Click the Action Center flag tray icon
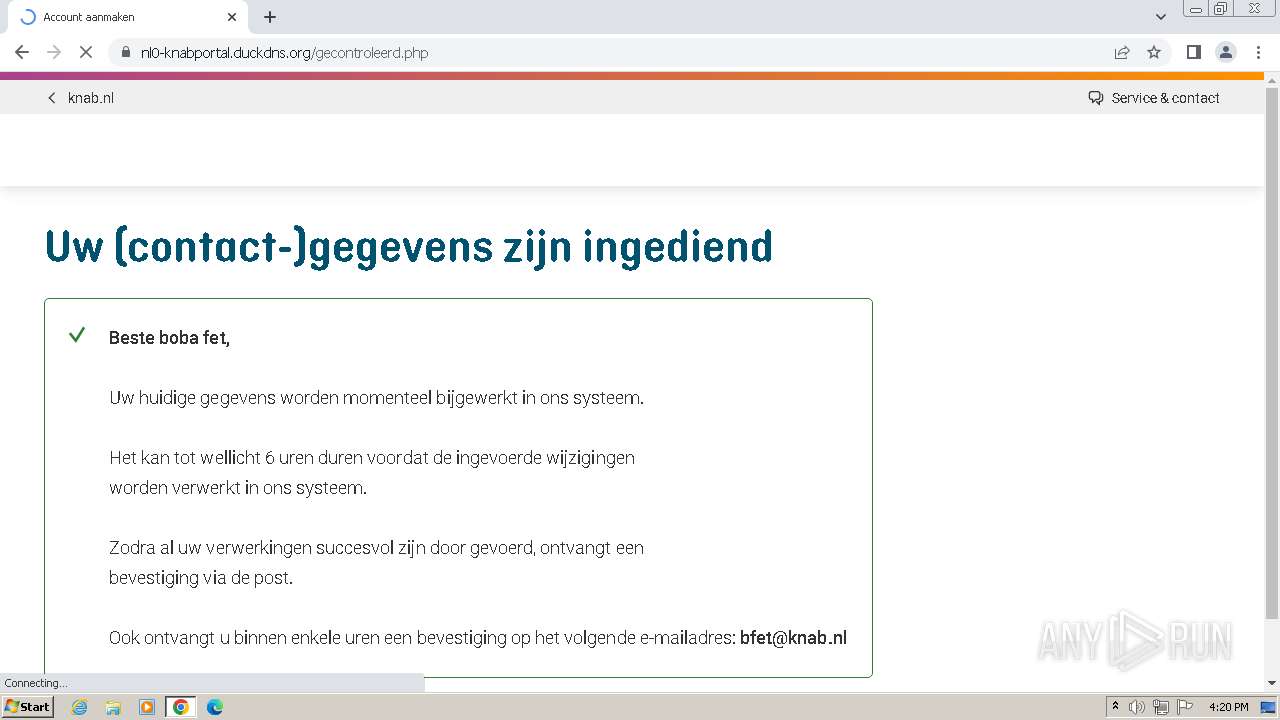This screenshot has height=720, width=1280. [1185, 707]
